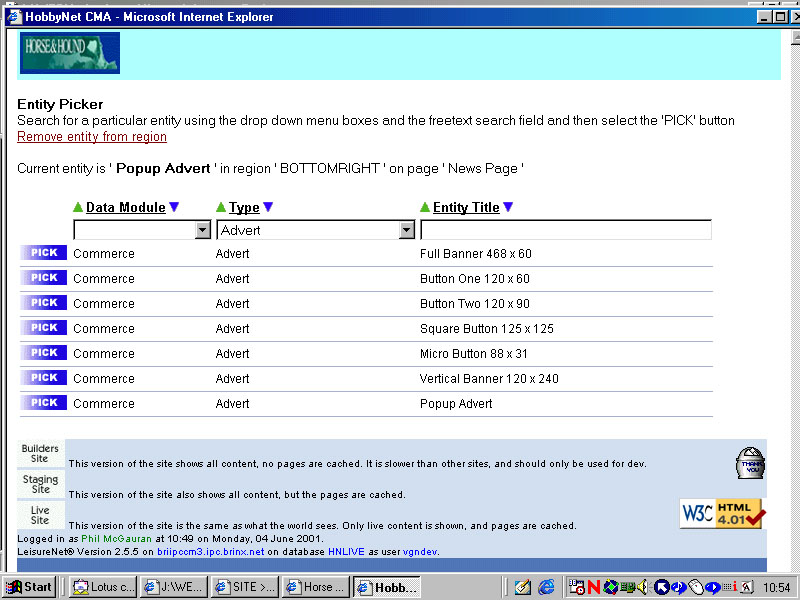
Task: Pick Micro Button 88 x 31
Action: pyautogui.click(x=43, y=353)
